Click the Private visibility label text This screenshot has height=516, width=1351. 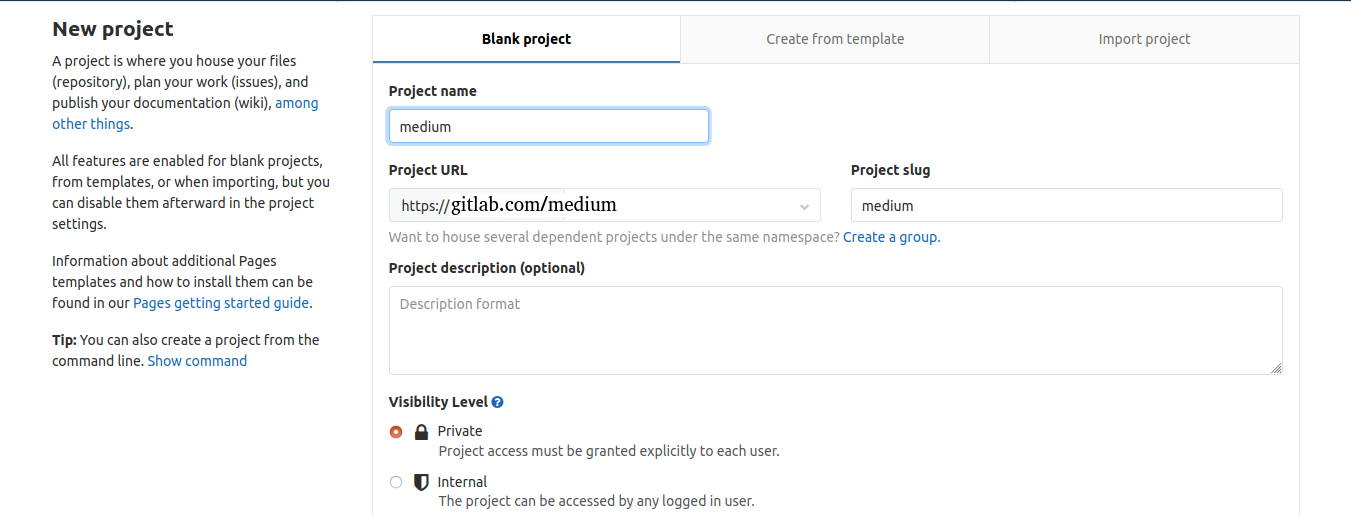point(460,431)
